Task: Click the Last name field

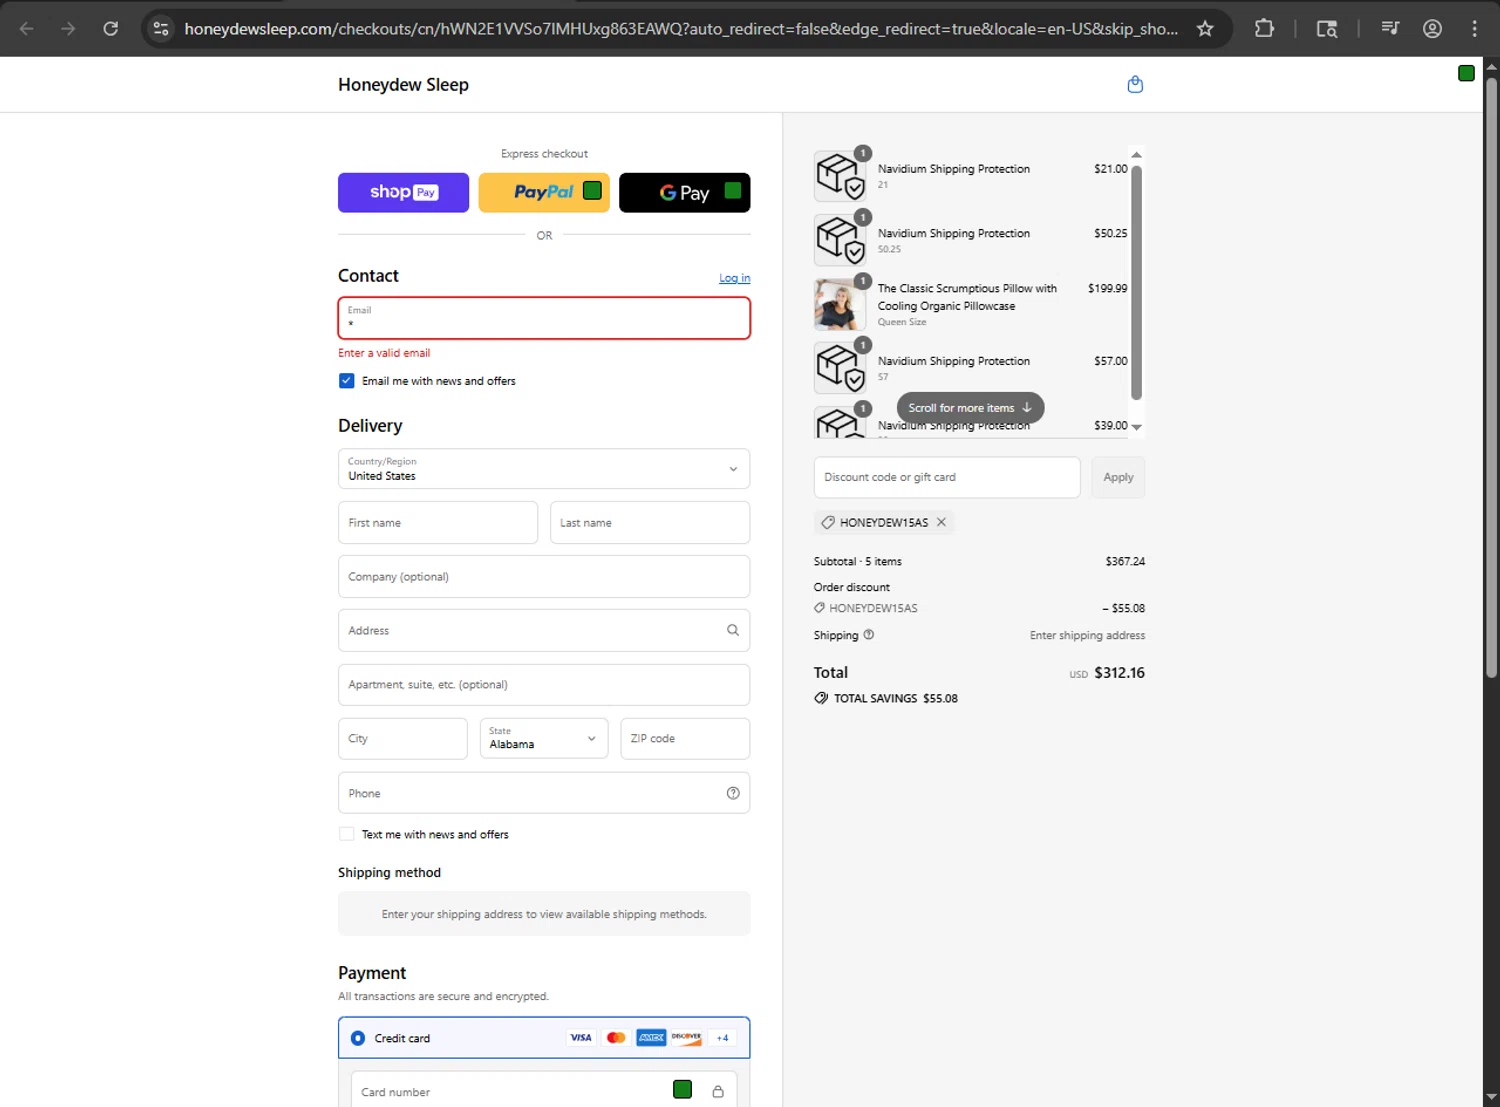Action: [x=650, y=523]
